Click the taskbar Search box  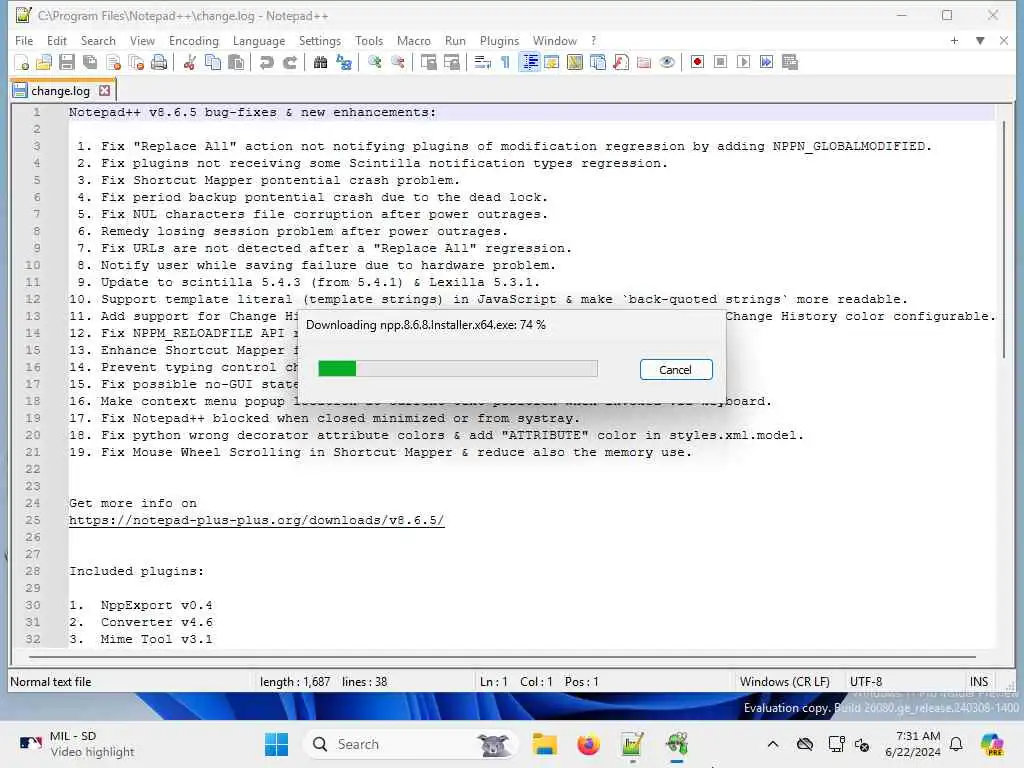[x=410, y=744]
